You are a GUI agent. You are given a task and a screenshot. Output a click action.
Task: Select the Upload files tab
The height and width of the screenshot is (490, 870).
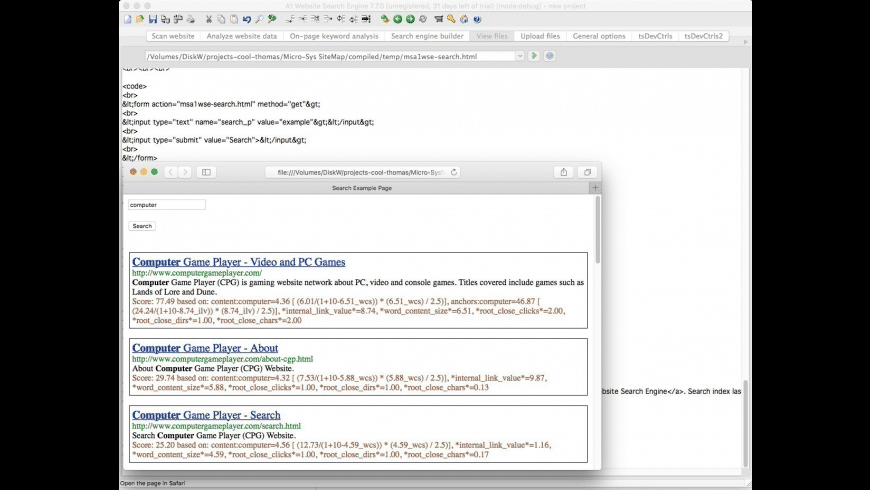click(x=540, y=36)
